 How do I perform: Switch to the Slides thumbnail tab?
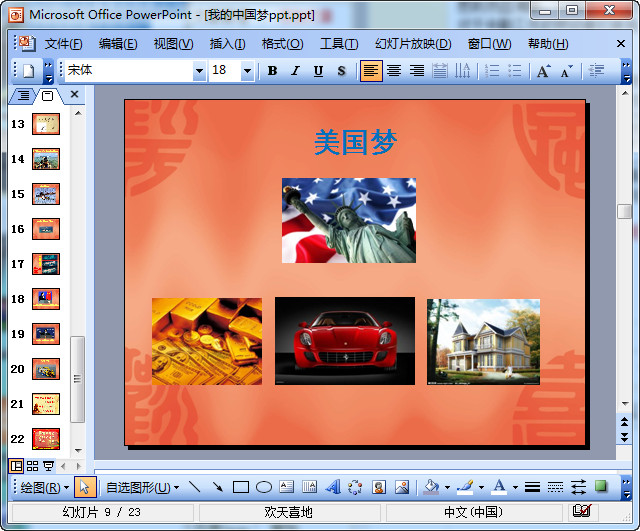coord(48,96)
